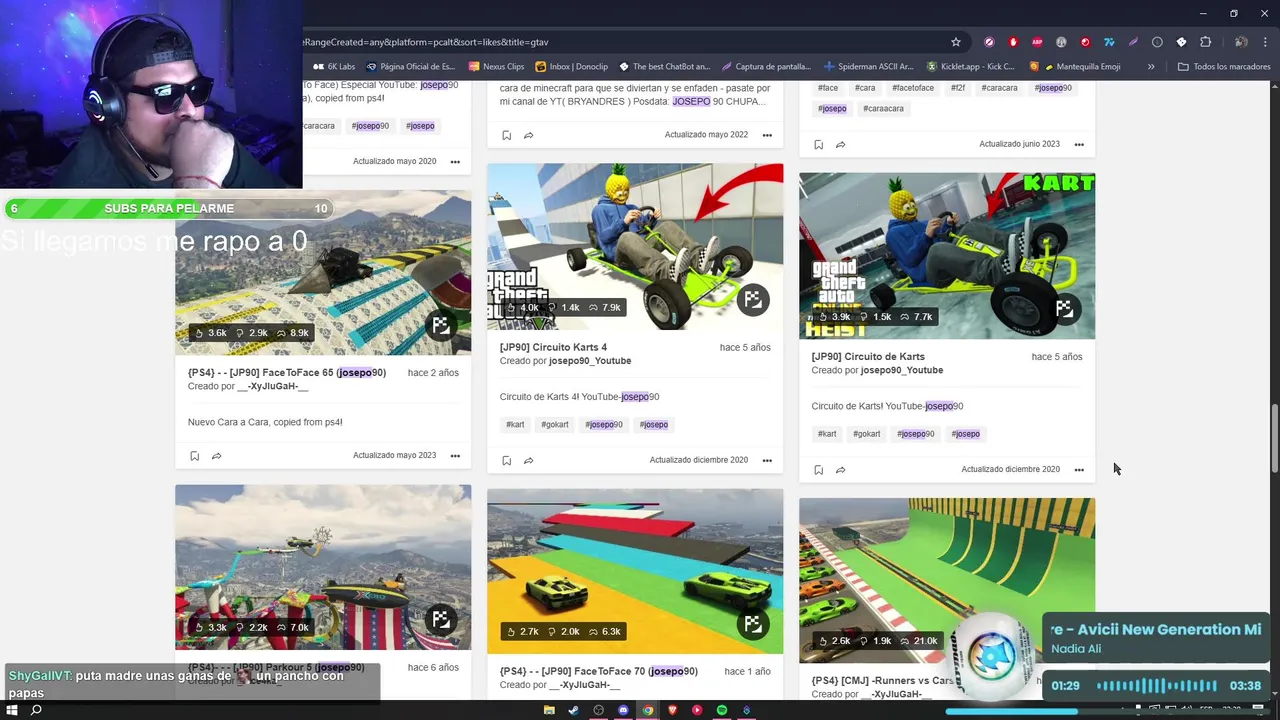Select #josepo90 tag on Circuito de Karts

click(x=915, y=434)
